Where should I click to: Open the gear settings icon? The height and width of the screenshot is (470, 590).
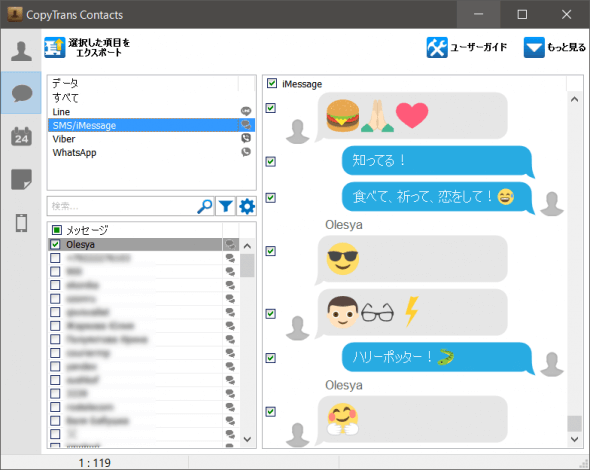[247, 206]
